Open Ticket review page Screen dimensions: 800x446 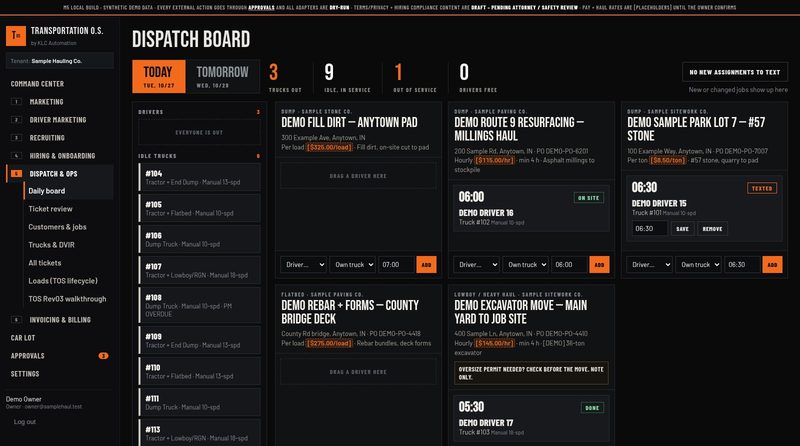point(50,209)
